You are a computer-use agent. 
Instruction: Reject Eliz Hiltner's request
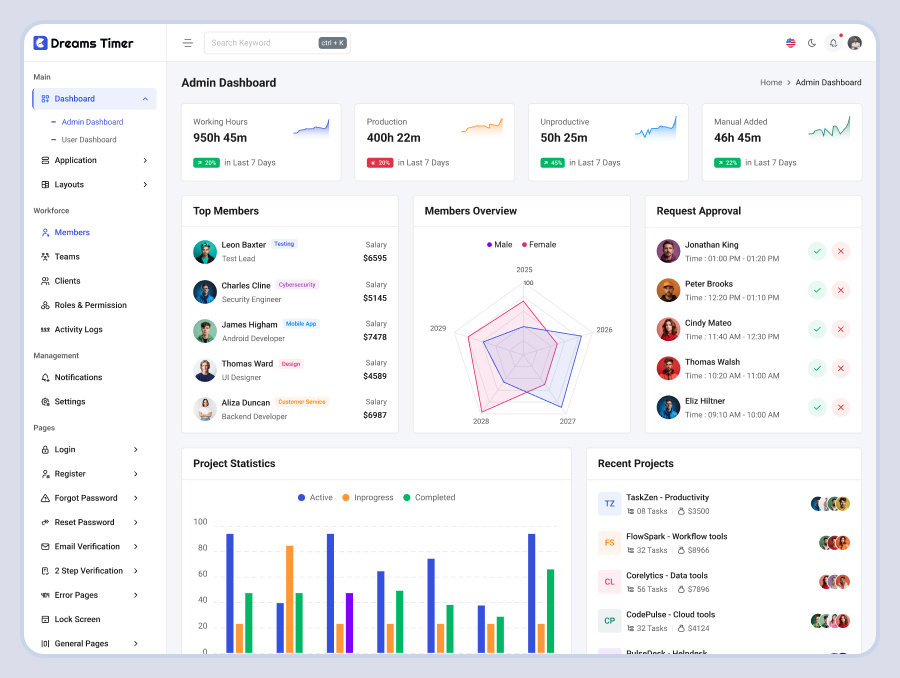coord(841,408)
